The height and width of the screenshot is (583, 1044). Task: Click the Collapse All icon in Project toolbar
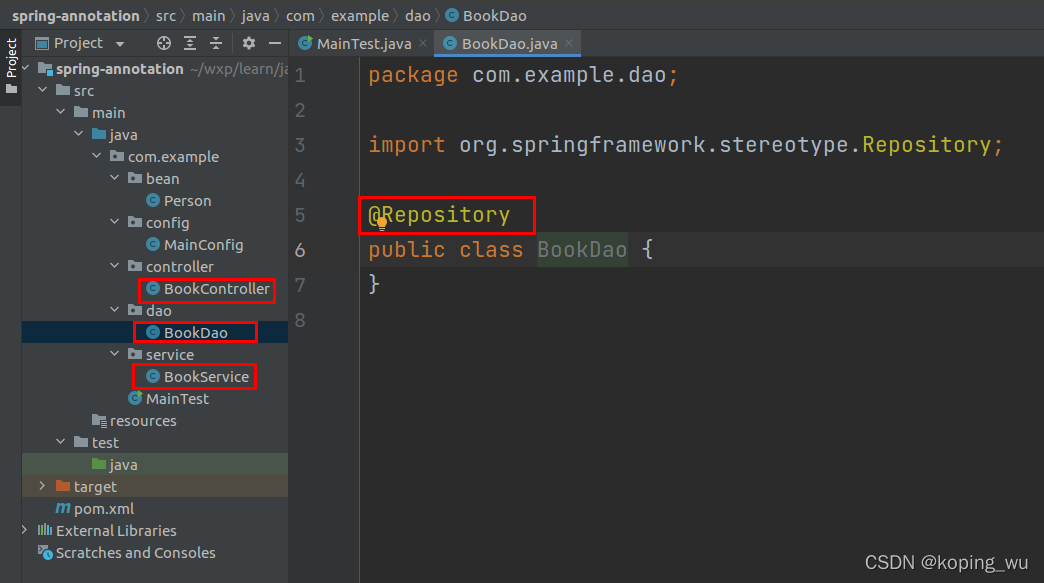[x=216, y=43]
